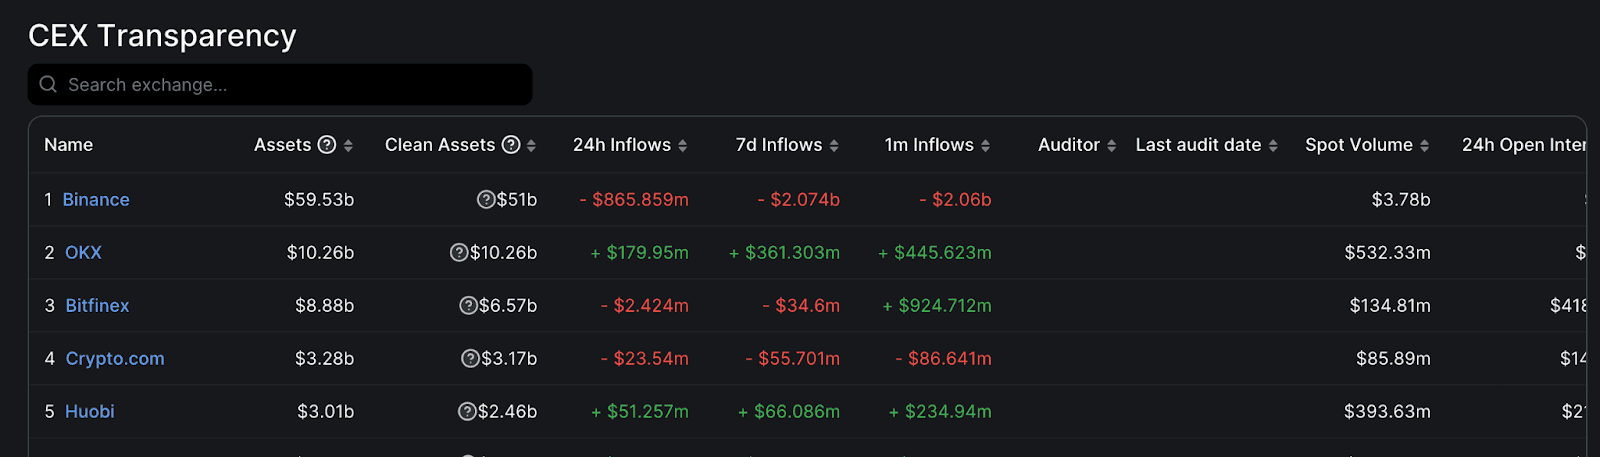This screenshot has height=457, width=1600.
Task: Click help icon beside OKX's $10.26b clean assets
Action: pyautogui.click(x=459, y=253)
